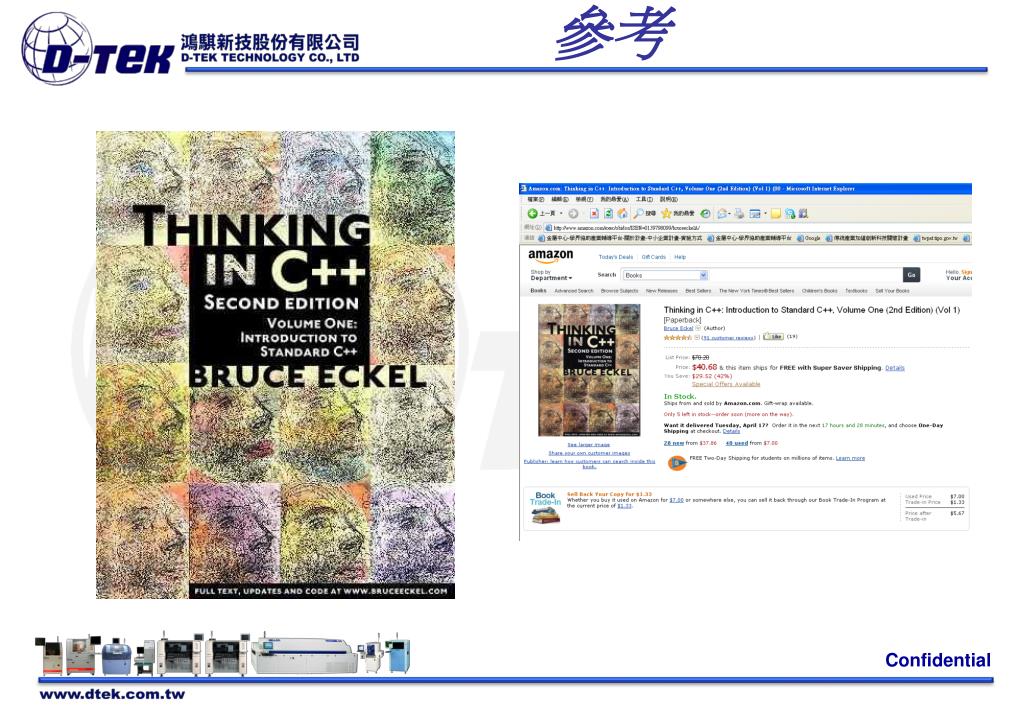Screen dimensions: 1023x708
Task: Click the Edit page toolbar icon
Action: point(755,213)
